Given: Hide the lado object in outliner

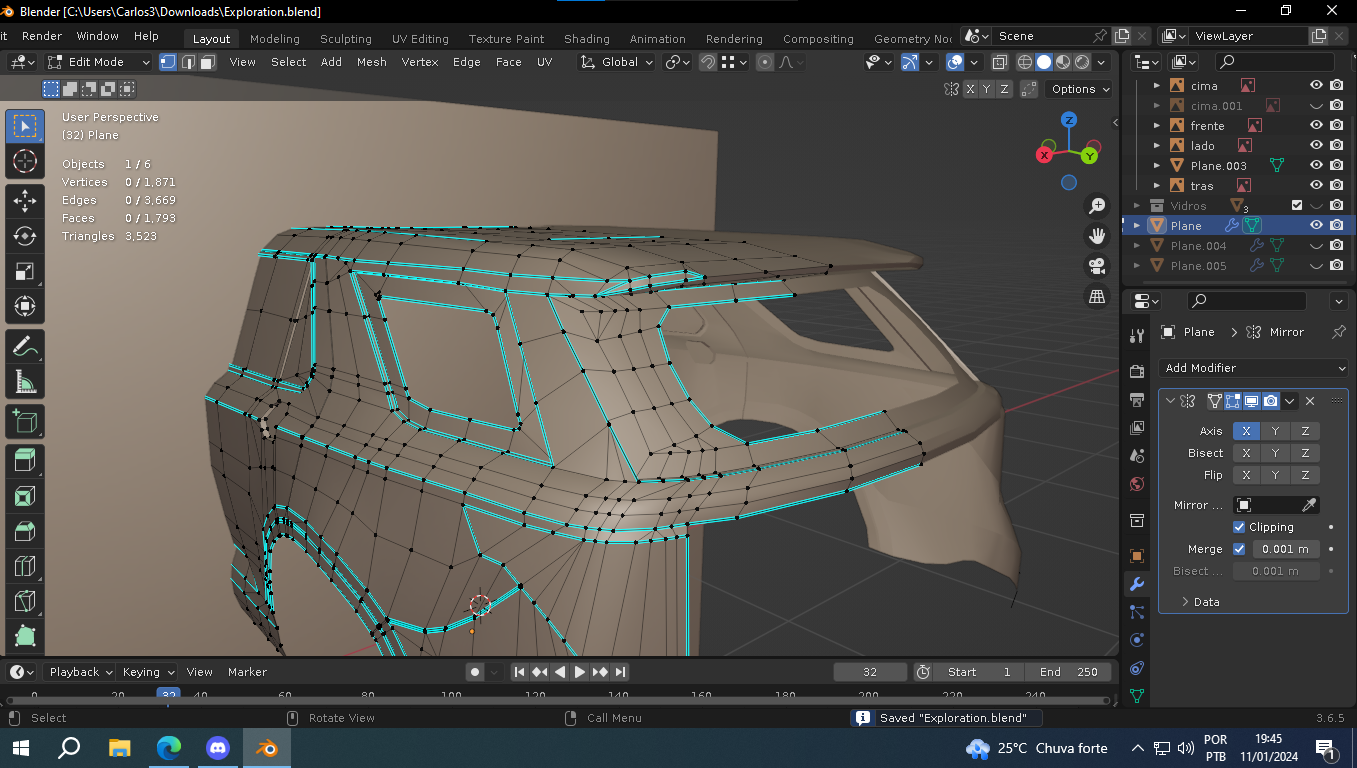Looking at the screenshot, I should (1316, 146).
